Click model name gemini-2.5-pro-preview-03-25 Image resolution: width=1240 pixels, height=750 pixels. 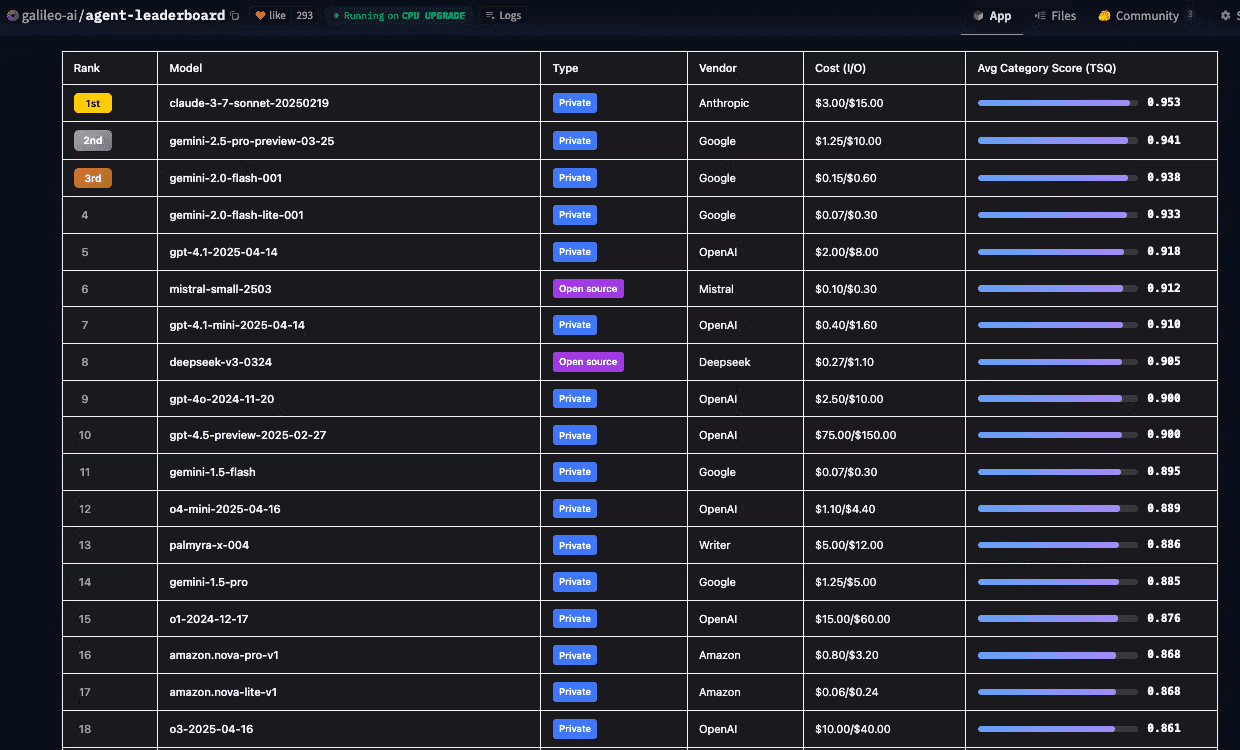(x=252, y=141)
